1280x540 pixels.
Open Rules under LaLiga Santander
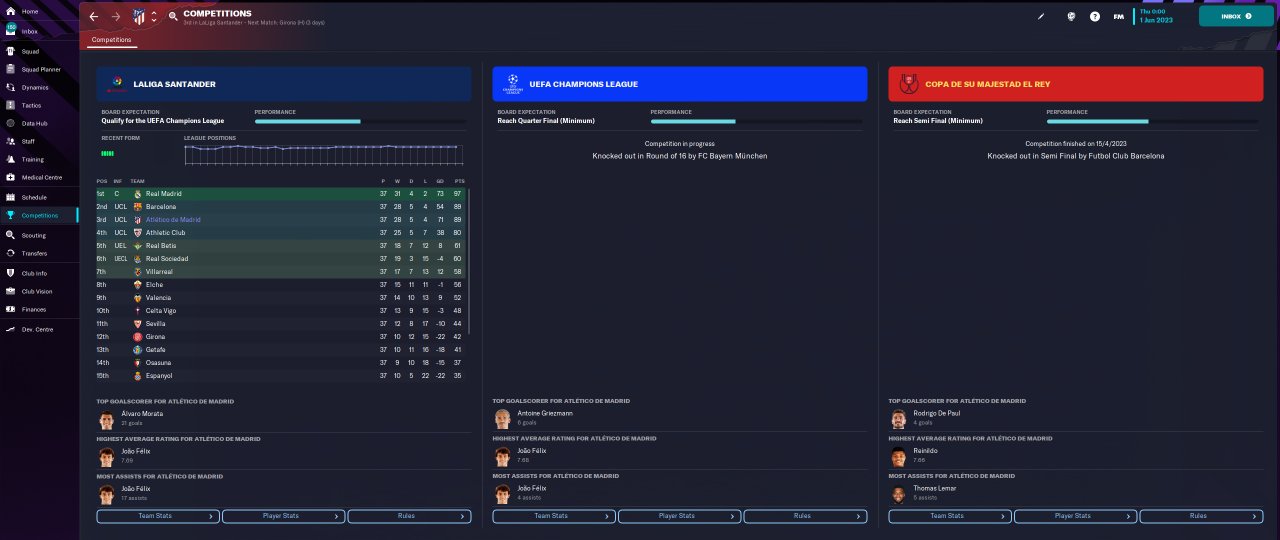(x=410, y=516)
